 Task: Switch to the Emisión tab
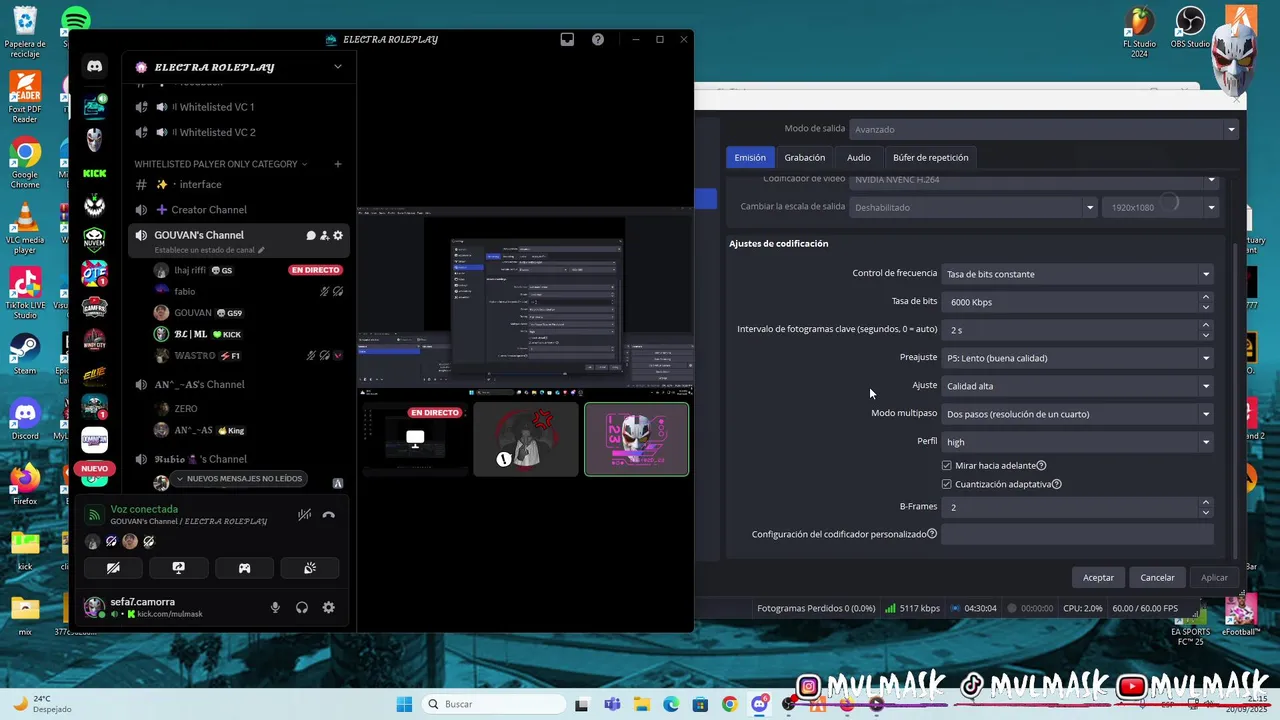750,157
